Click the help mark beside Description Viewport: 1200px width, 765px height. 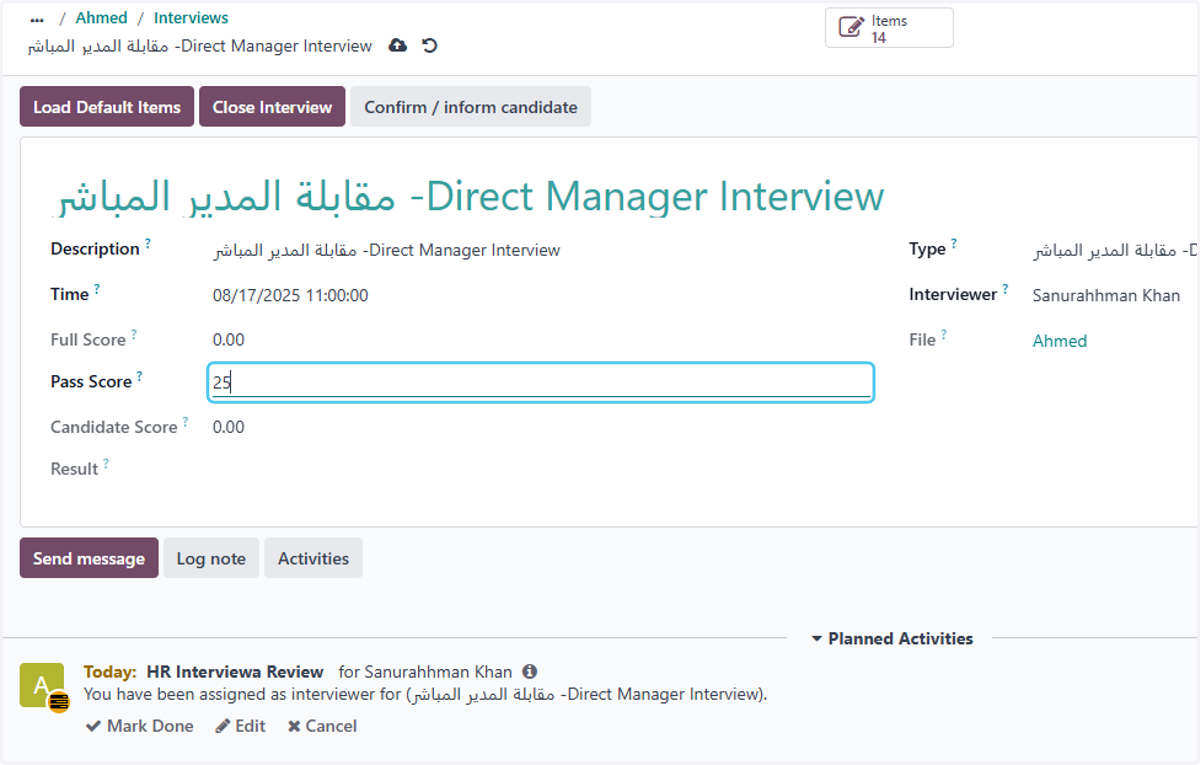tap(148, 243)
